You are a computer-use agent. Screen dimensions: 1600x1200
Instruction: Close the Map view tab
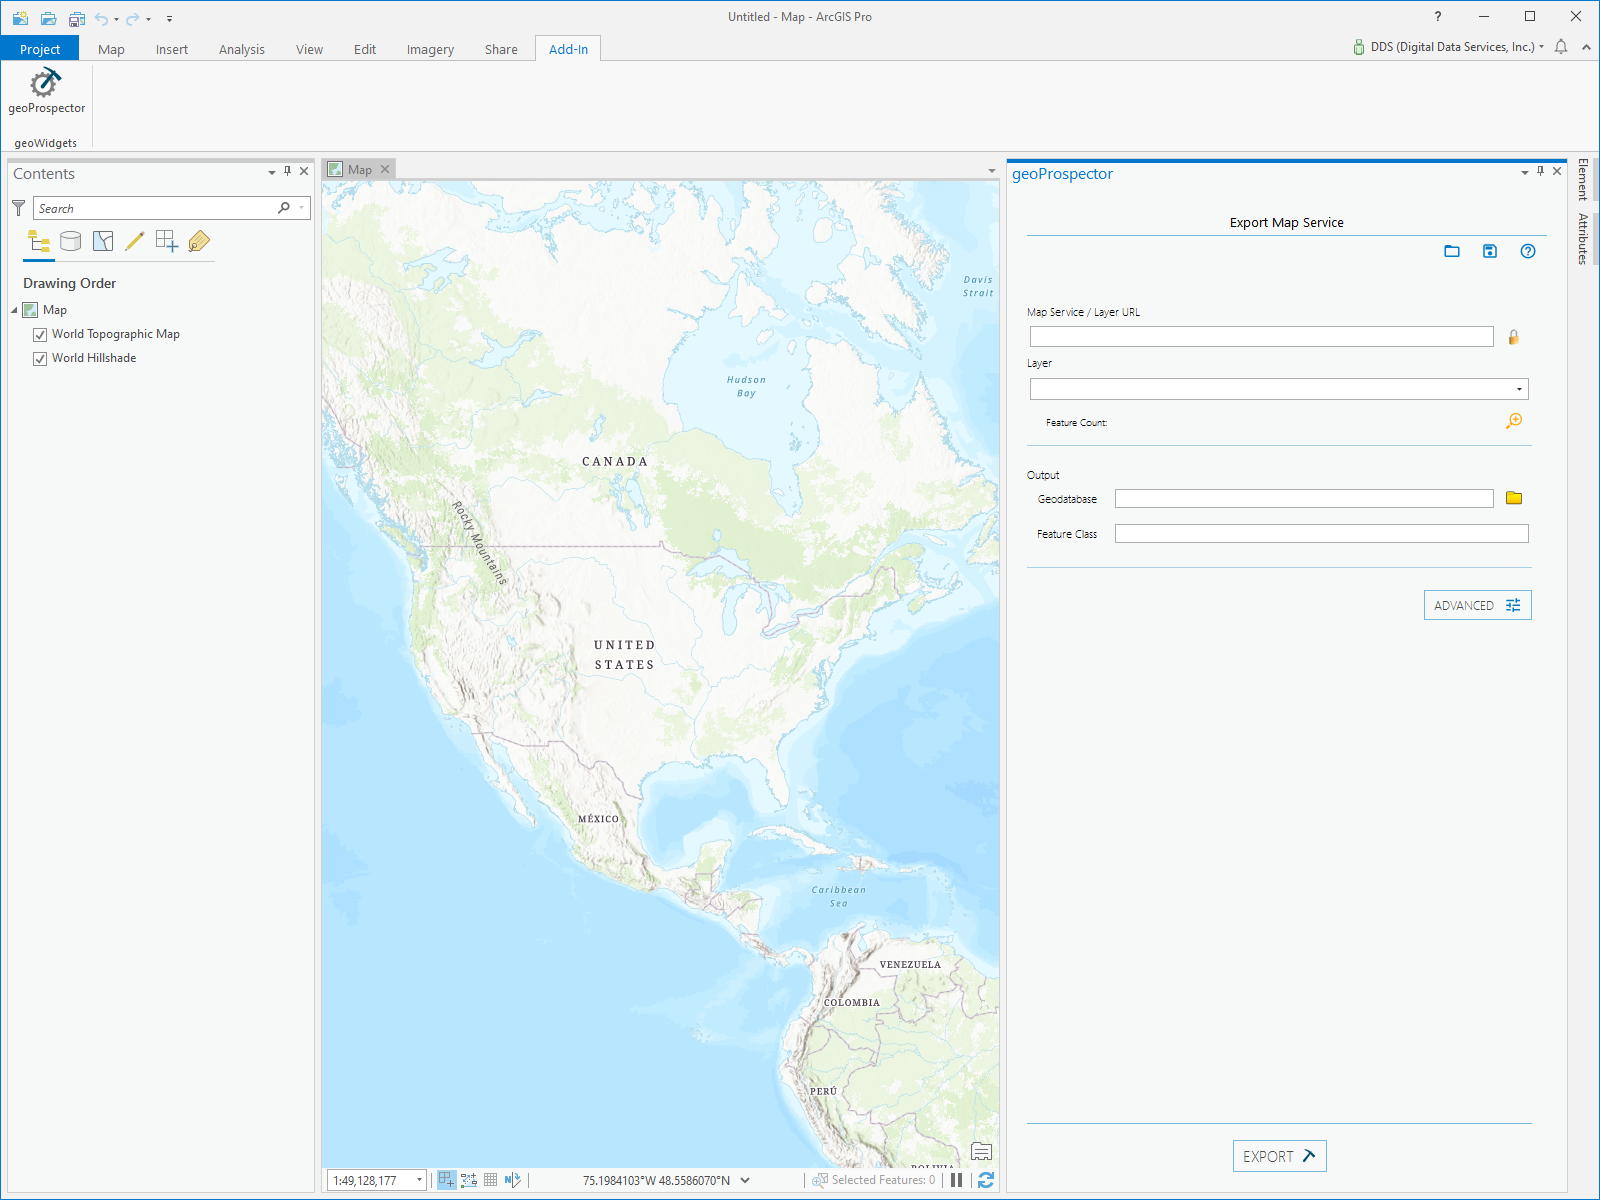[x=385, y=170]
